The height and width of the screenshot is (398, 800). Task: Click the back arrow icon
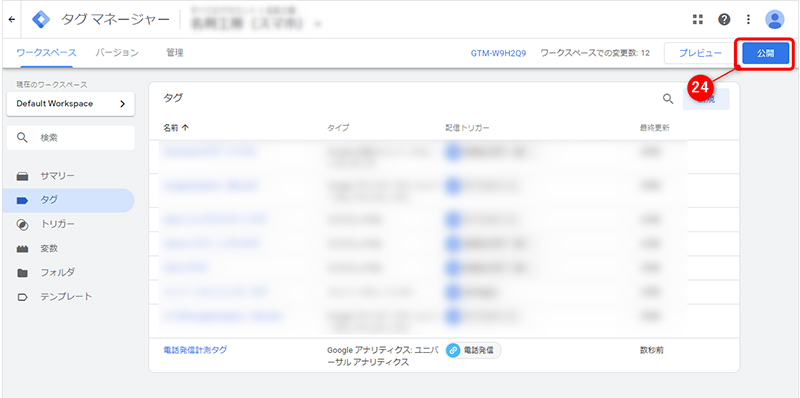click(x=12, y=19)
